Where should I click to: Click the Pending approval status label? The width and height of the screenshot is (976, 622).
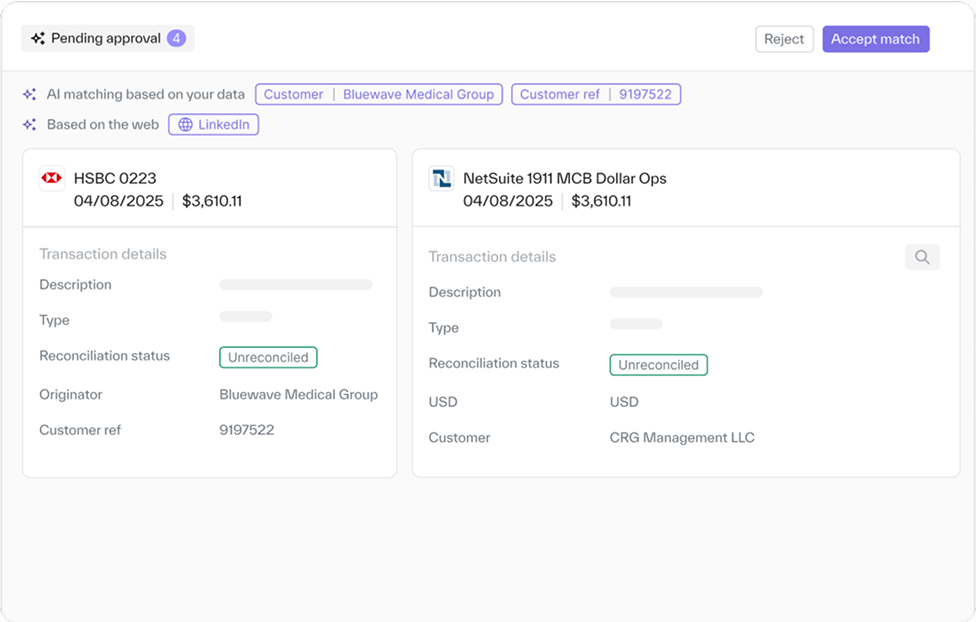[105, 39]
